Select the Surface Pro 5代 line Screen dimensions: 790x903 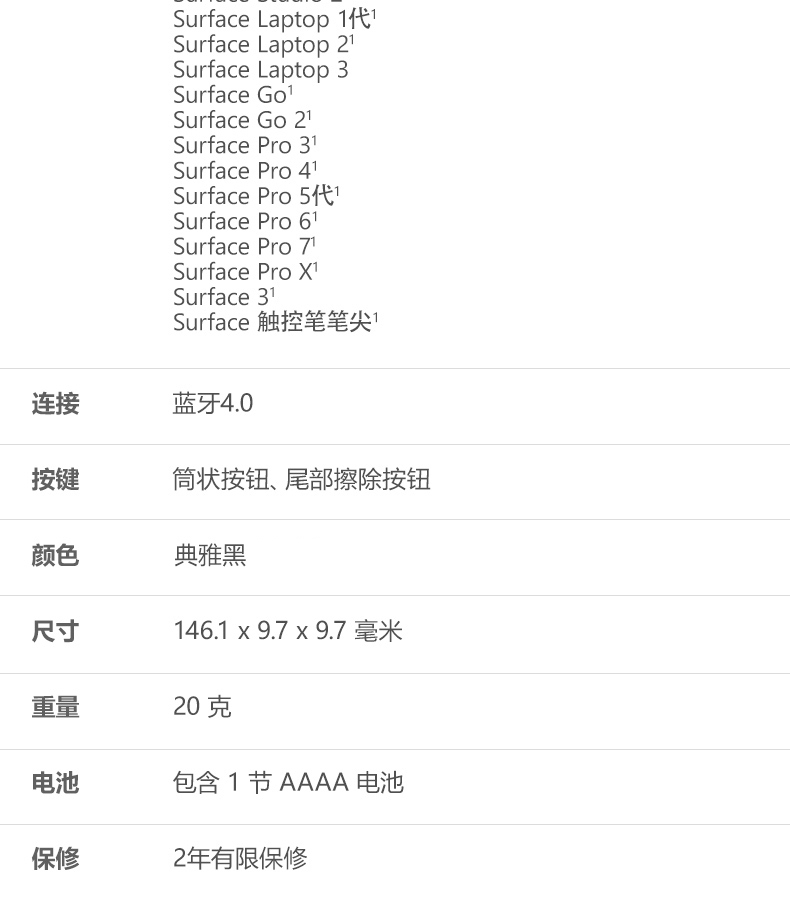pyautogui.click(x=256, y=196)
